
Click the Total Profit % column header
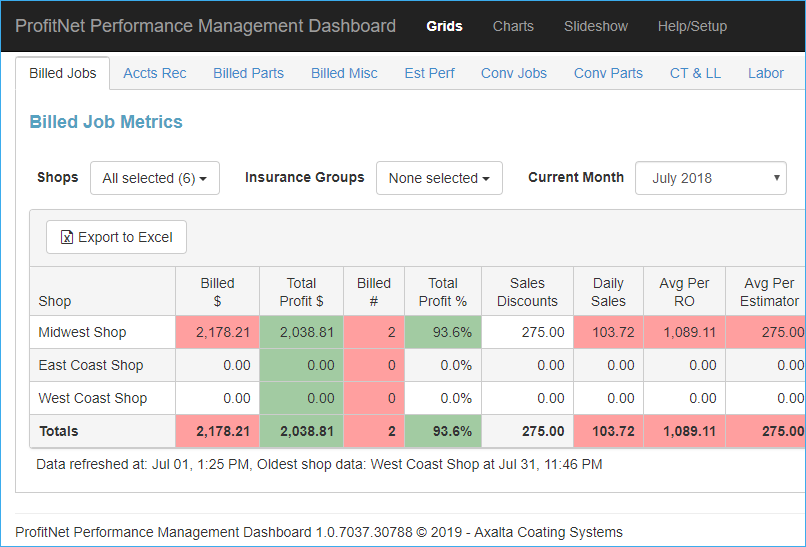443,292
